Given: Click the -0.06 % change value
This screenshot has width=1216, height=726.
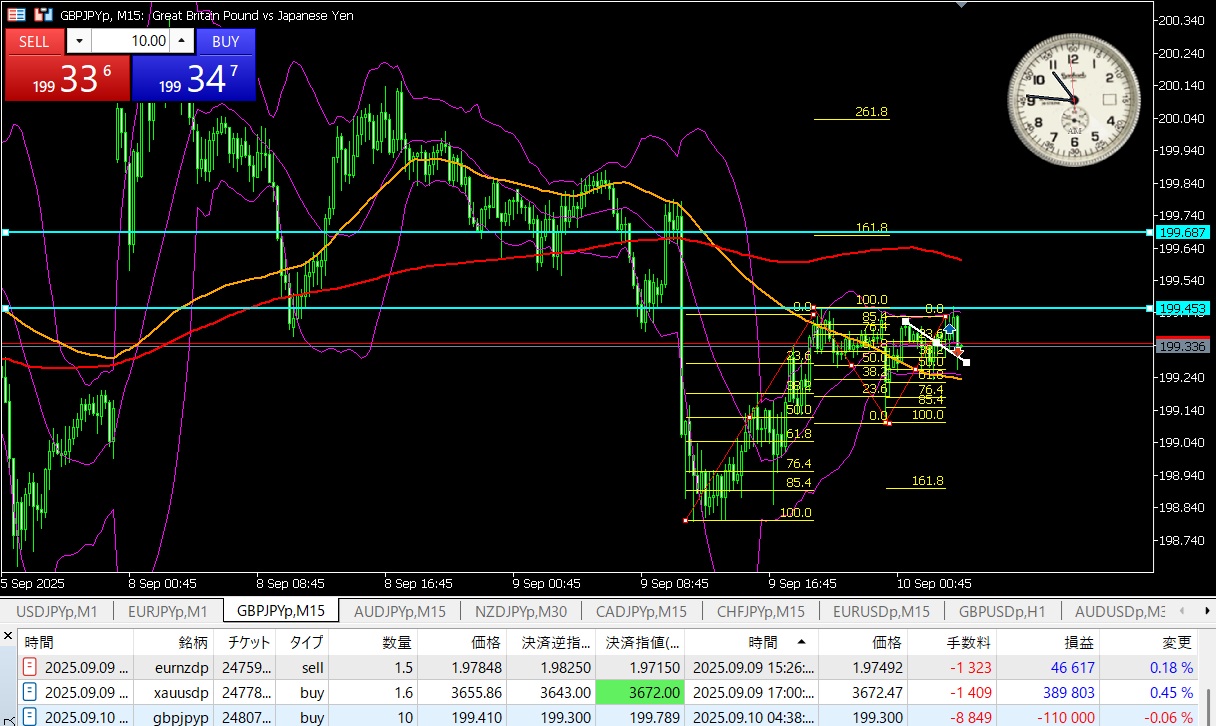Looking at the screenshot, I should [x=1167, y=717].
